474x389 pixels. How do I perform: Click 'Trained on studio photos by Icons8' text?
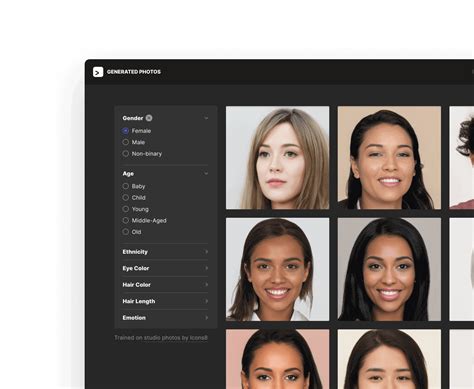click(161, 338)
